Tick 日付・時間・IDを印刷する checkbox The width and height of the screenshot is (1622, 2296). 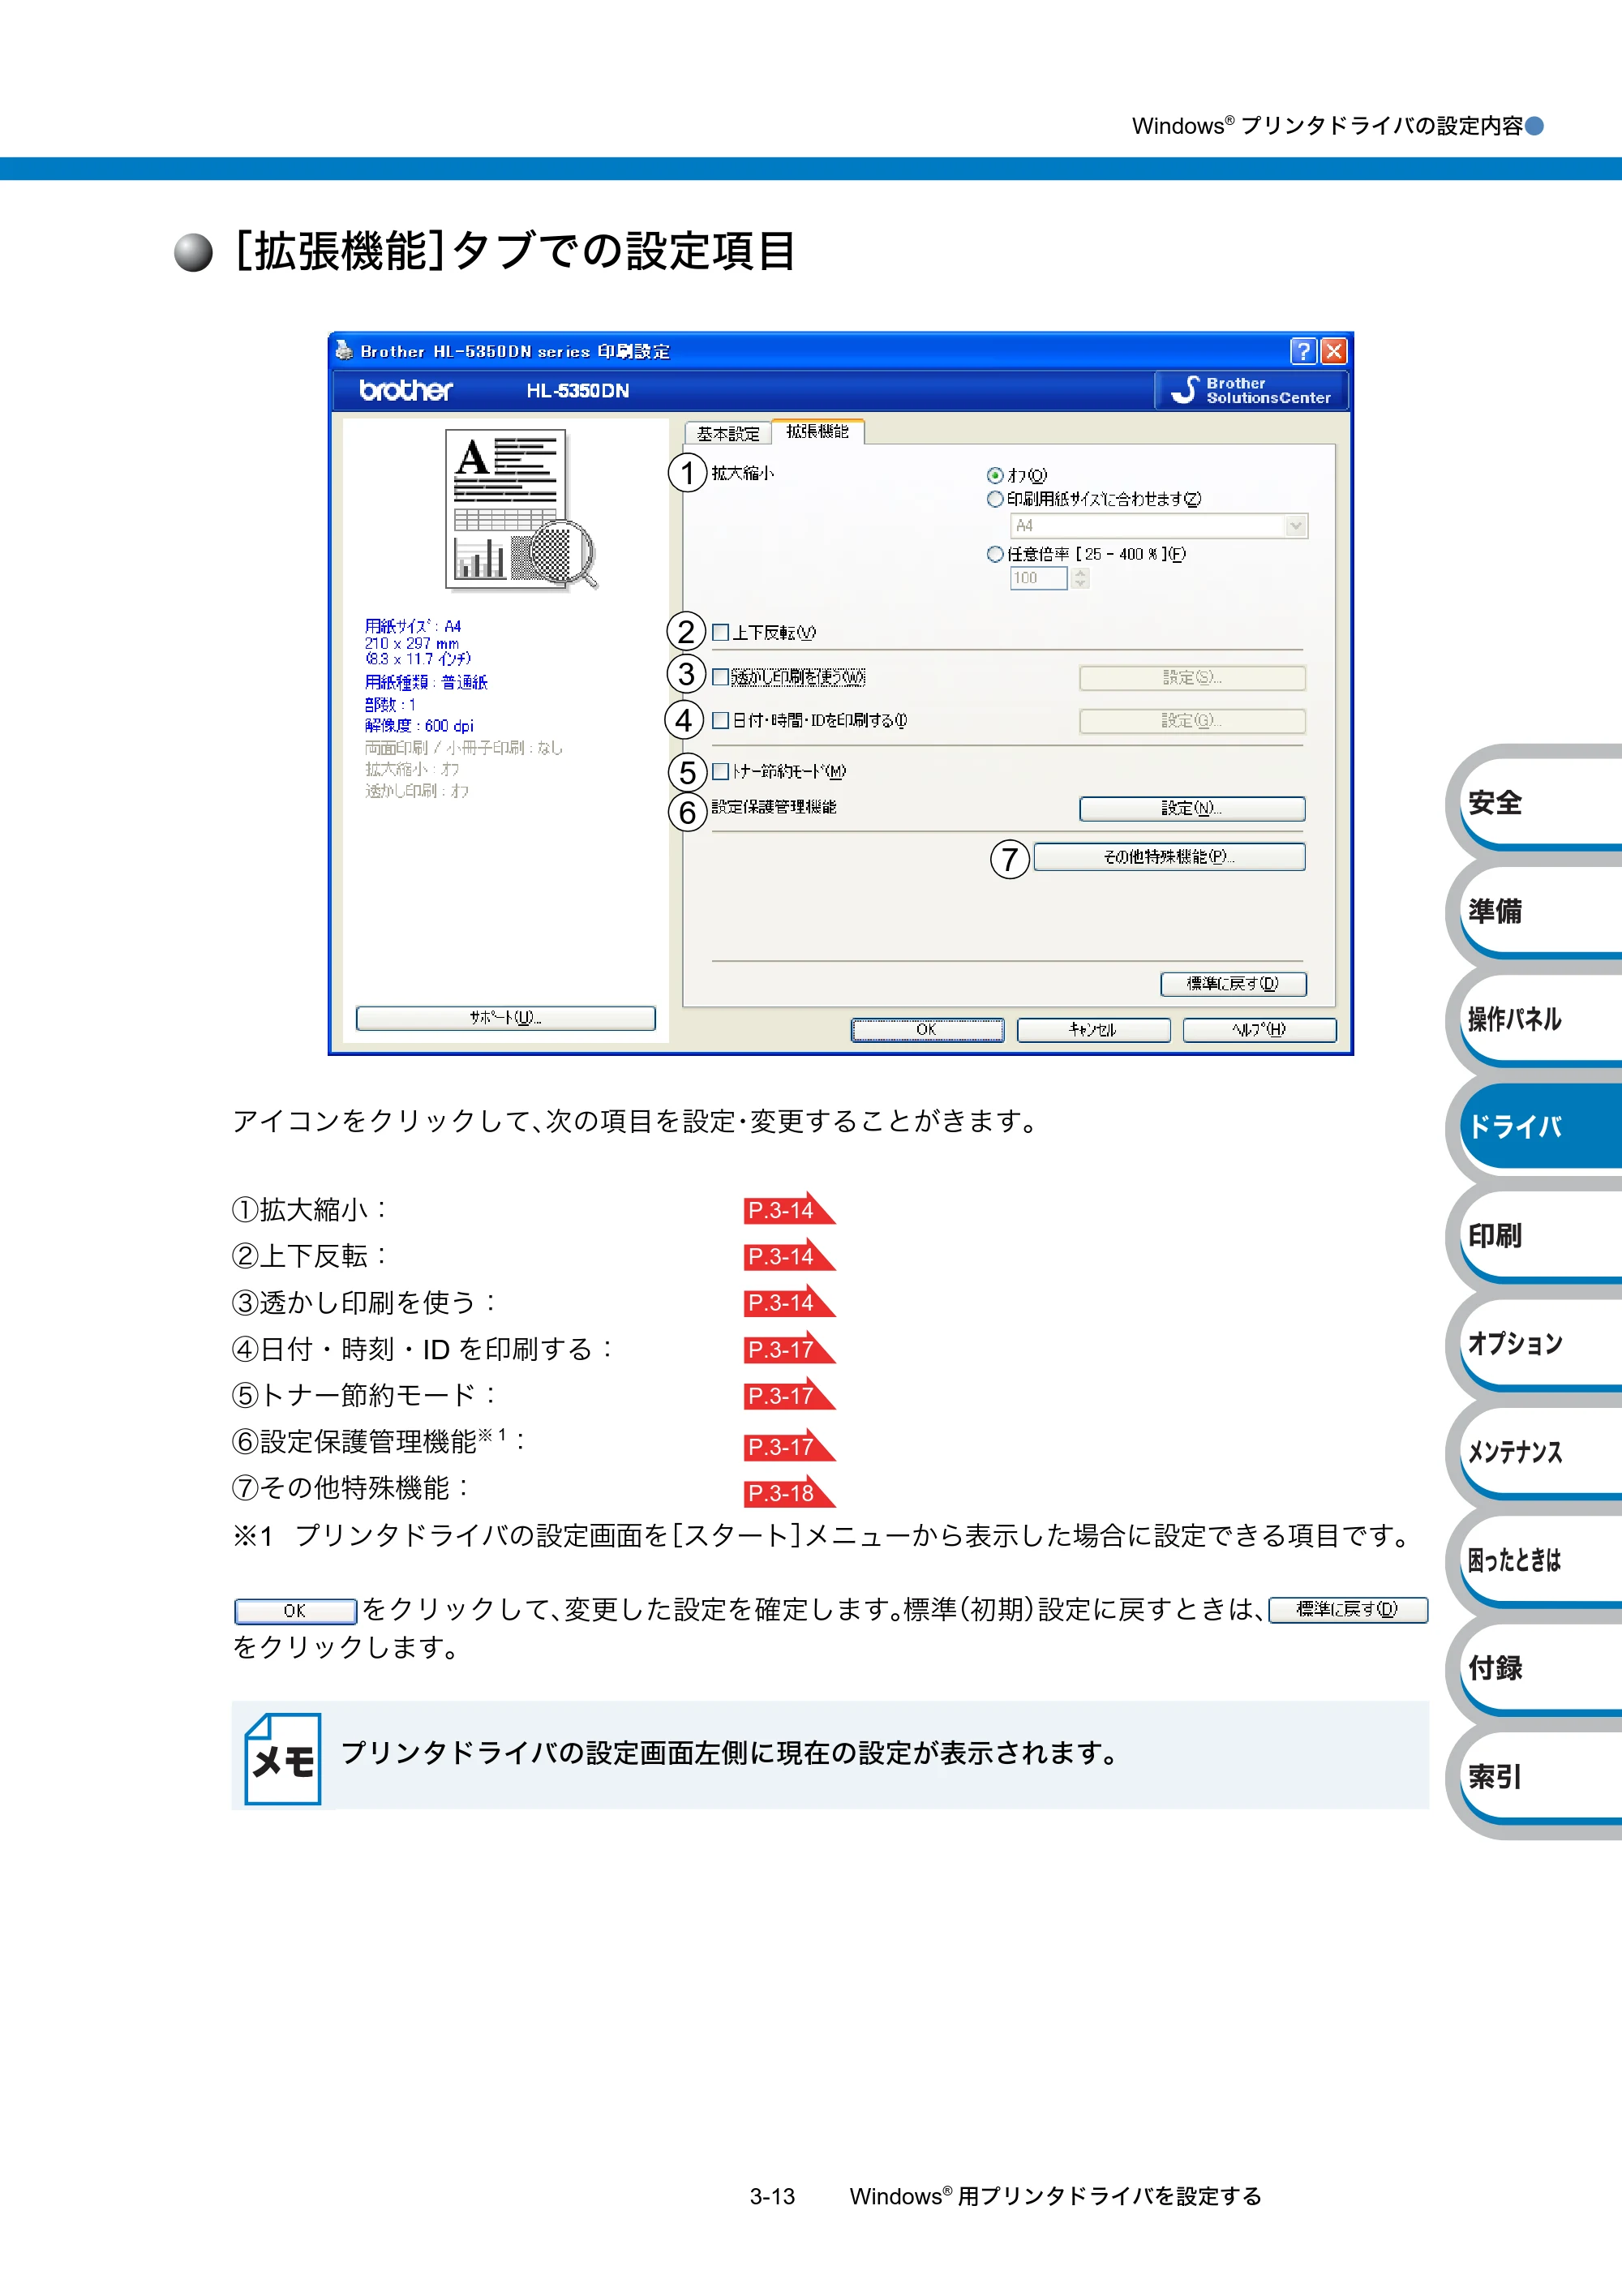(720, 720)
